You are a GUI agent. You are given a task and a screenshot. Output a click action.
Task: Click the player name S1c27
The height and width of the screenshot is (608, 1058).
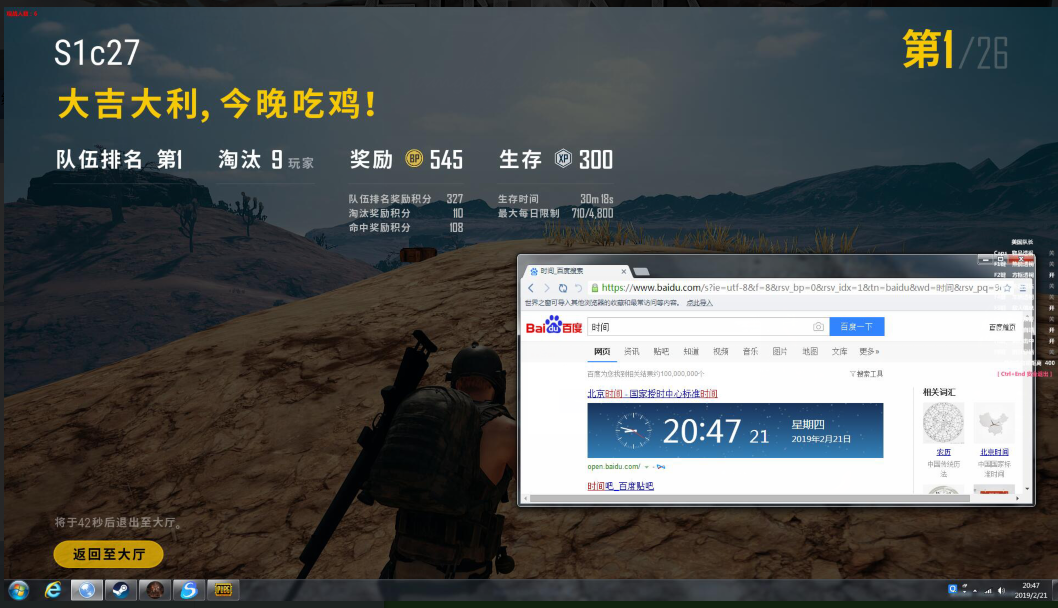pos(97,53)
